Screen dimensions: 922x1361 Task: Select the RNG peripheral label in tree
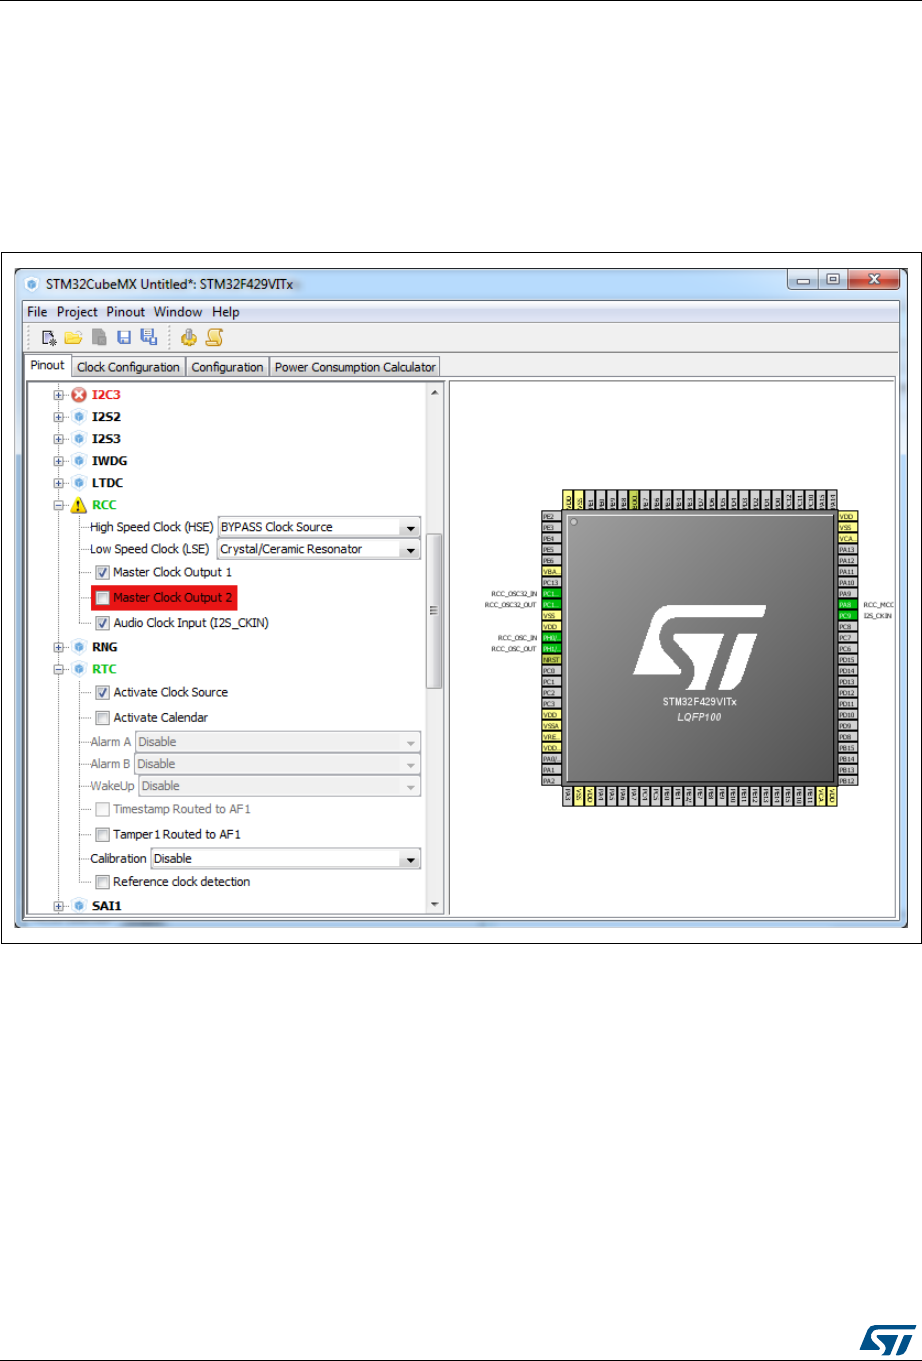point(105,647)
